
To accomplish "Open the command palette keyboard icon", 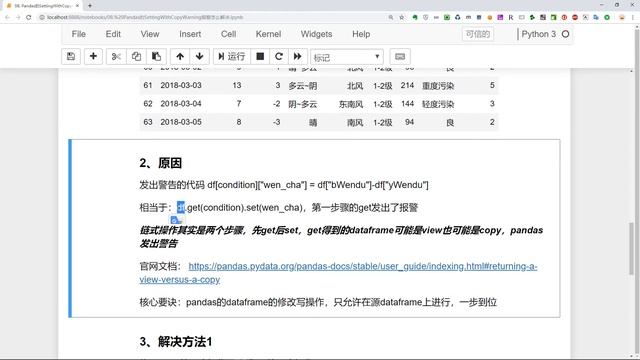I will coord(400,57).
